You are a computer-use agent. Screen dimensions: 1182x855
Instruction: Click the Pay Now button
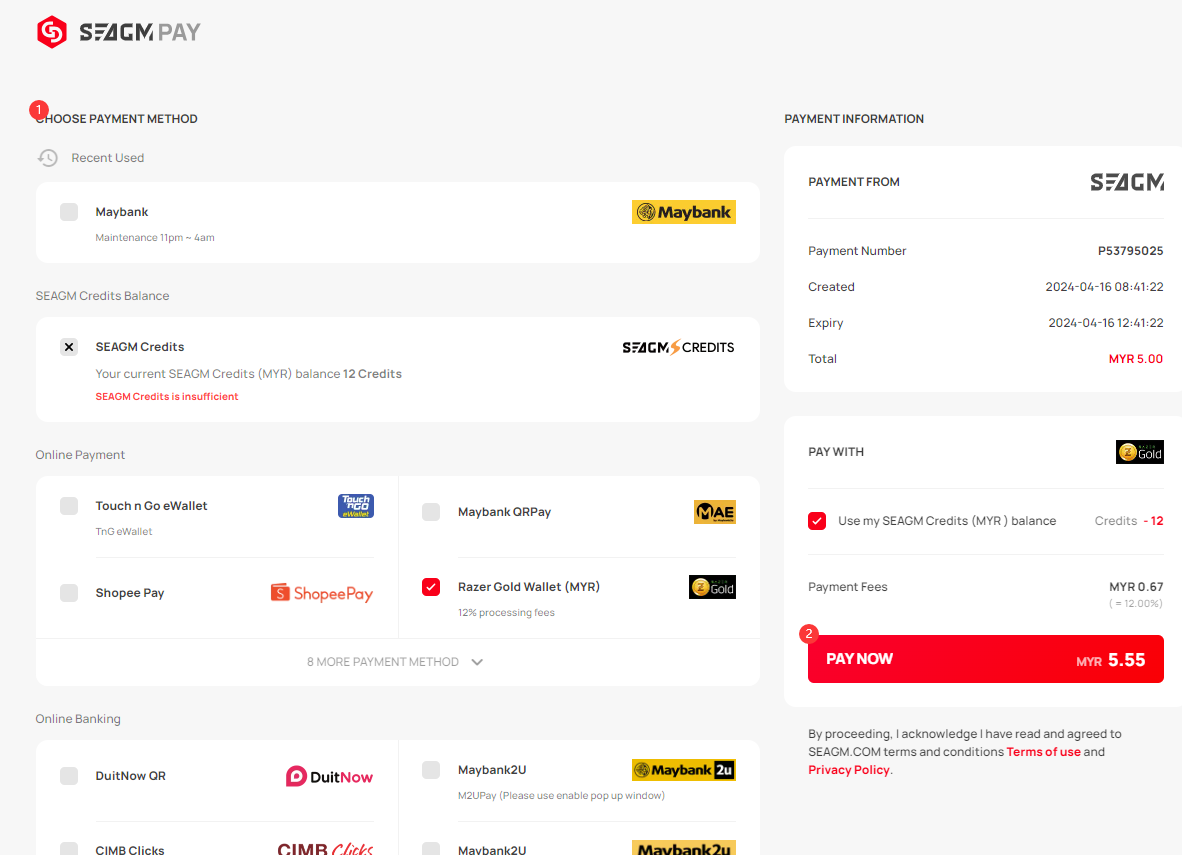[x=985, y=659]
